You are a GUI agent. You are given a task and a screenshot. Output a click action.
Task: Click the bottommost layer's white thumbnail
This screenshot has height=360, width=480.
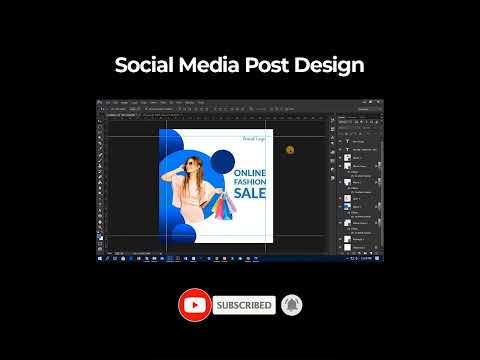click(347, 247)
